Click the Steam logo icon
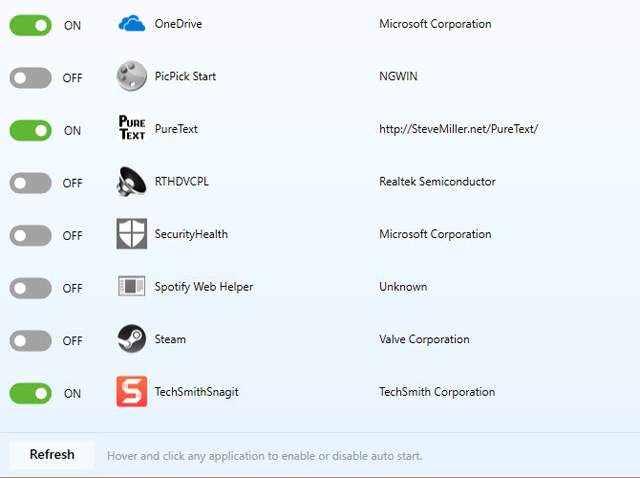Viewport: 640px width, 478px height. coord(132,339)
